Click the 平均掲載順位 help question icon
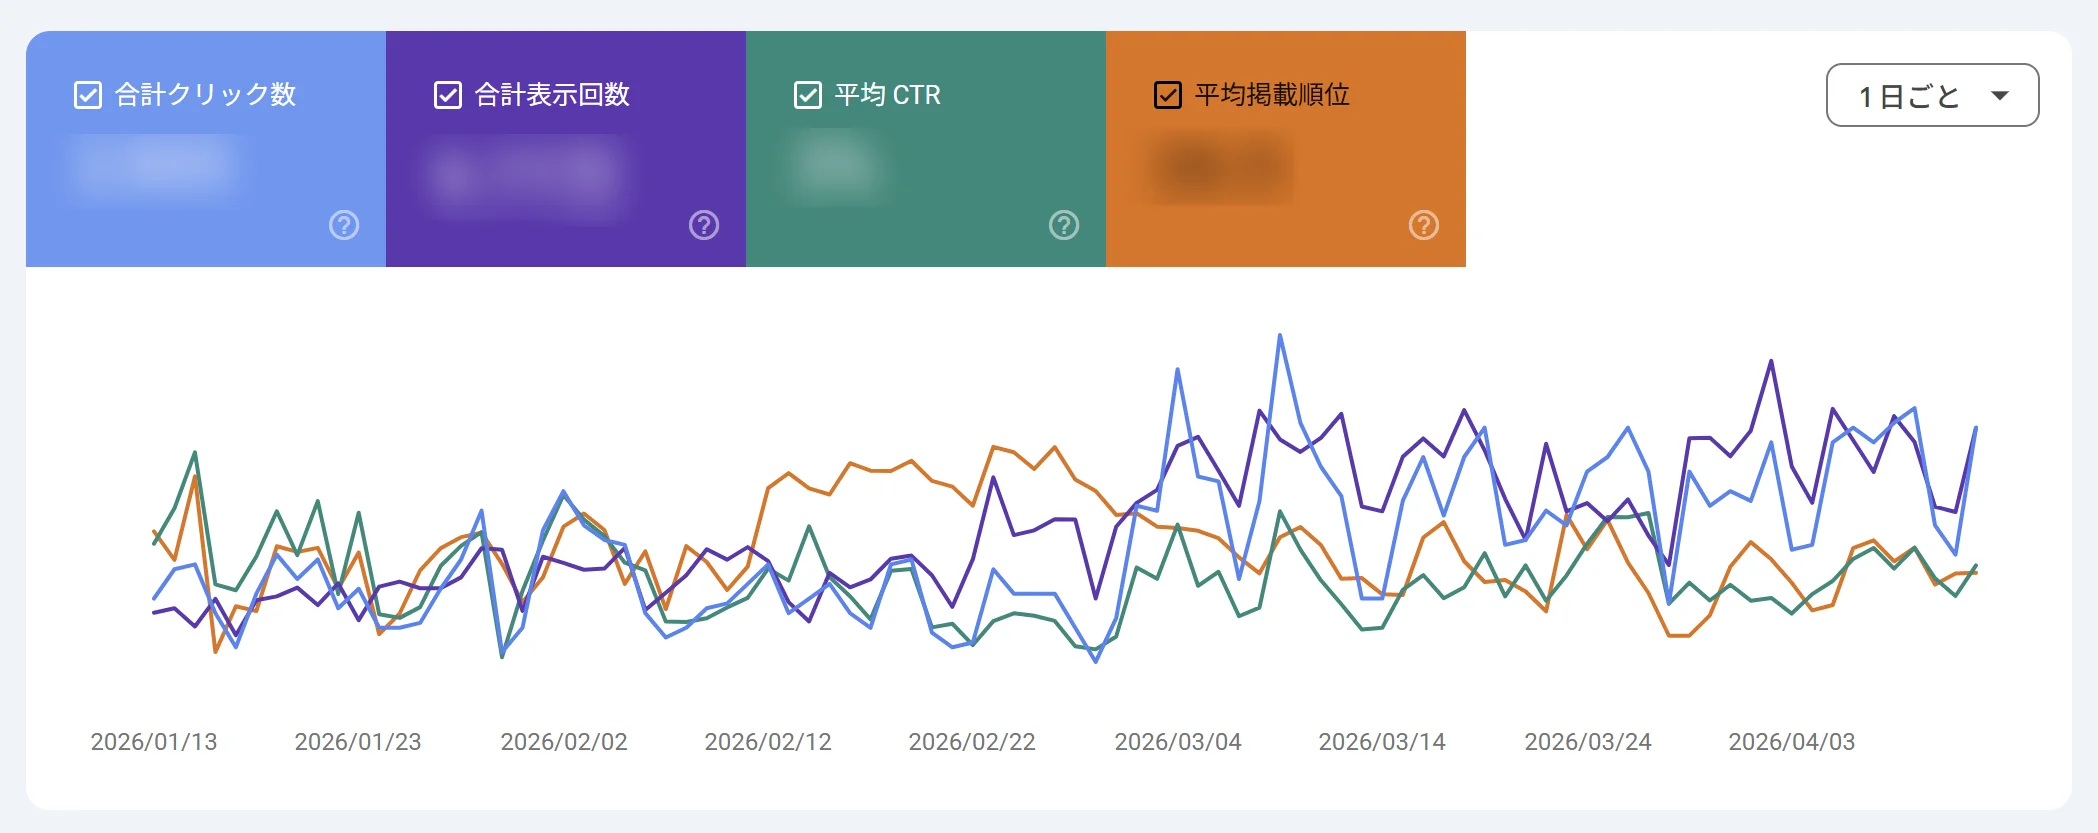This screenshot has height=833, width=2098. tap(1423, 225)
